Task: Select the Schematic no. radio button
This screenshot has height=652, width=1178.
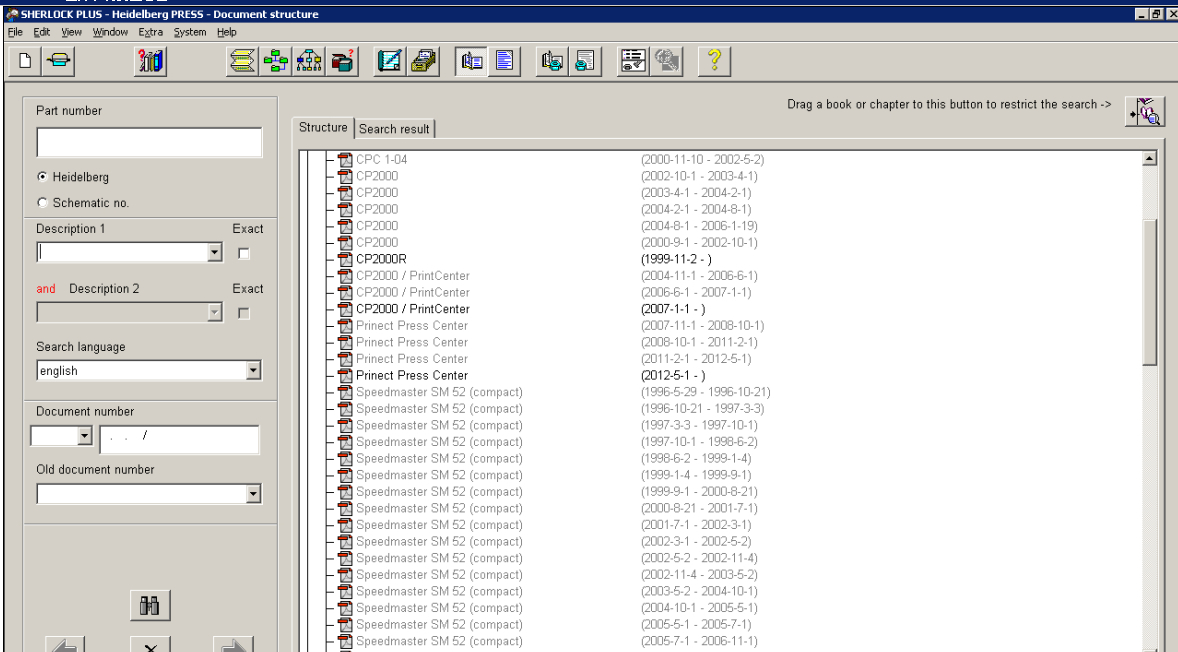Action: [x=42, y=203]
